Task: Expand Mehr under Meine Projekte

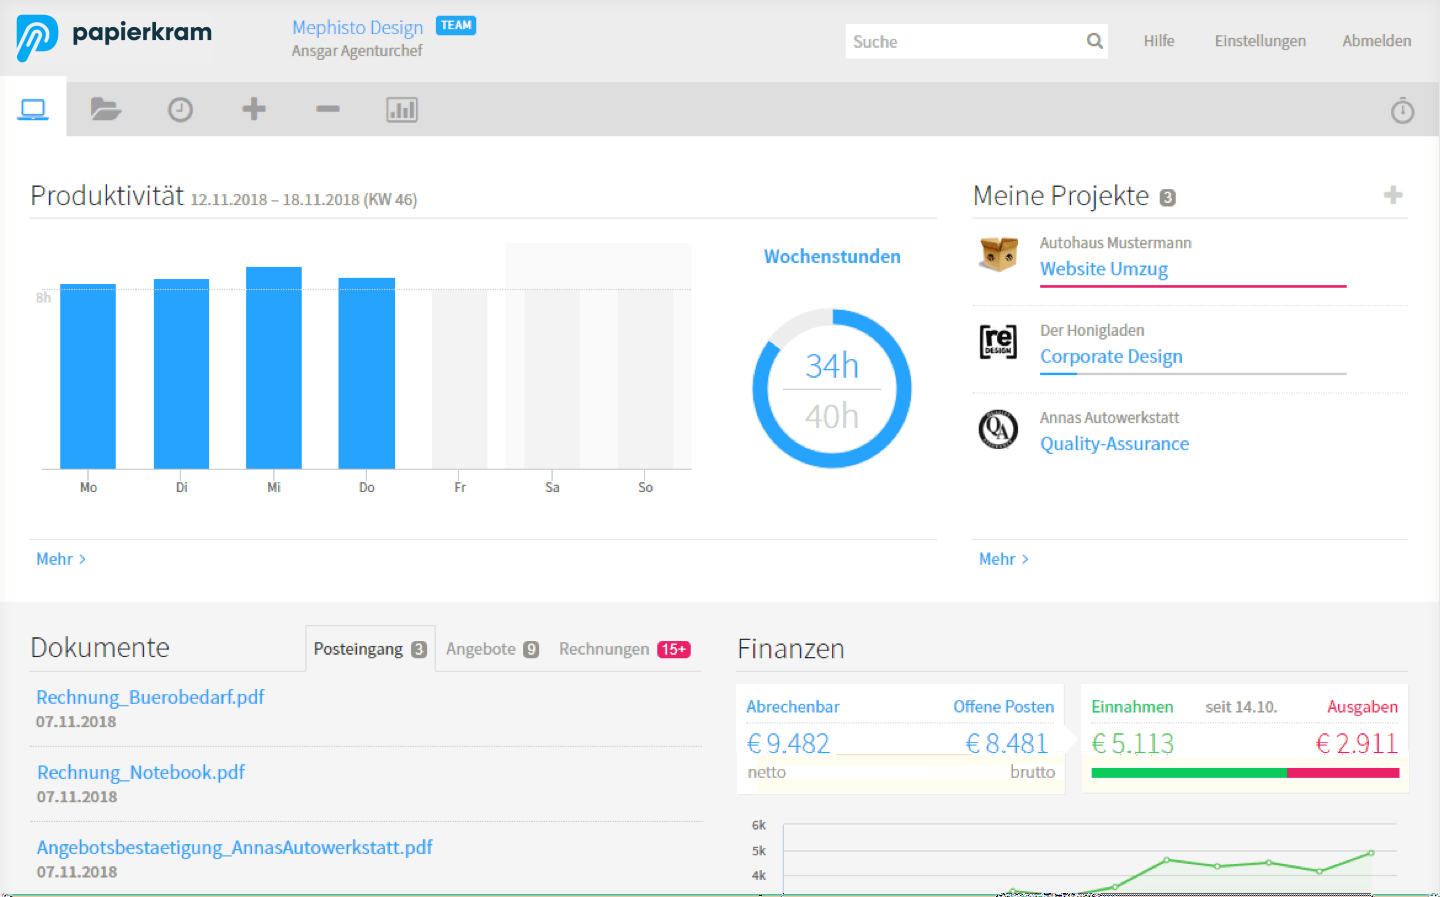Action: pyautogui.click(x=1003, y=559)
